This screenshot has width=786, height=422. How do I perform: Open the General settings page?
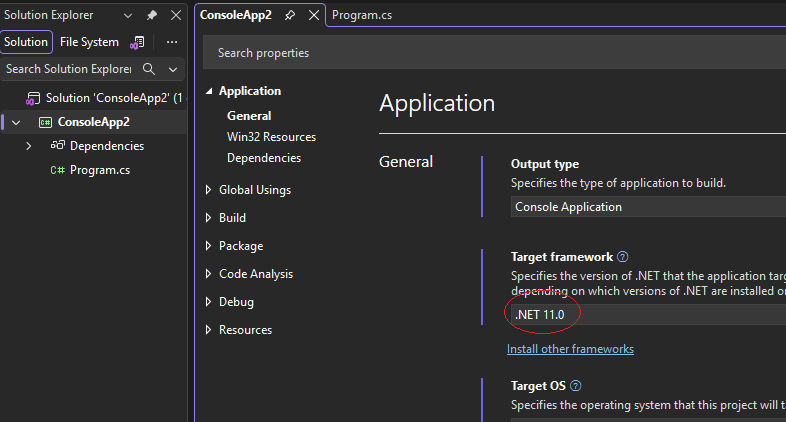249,116
